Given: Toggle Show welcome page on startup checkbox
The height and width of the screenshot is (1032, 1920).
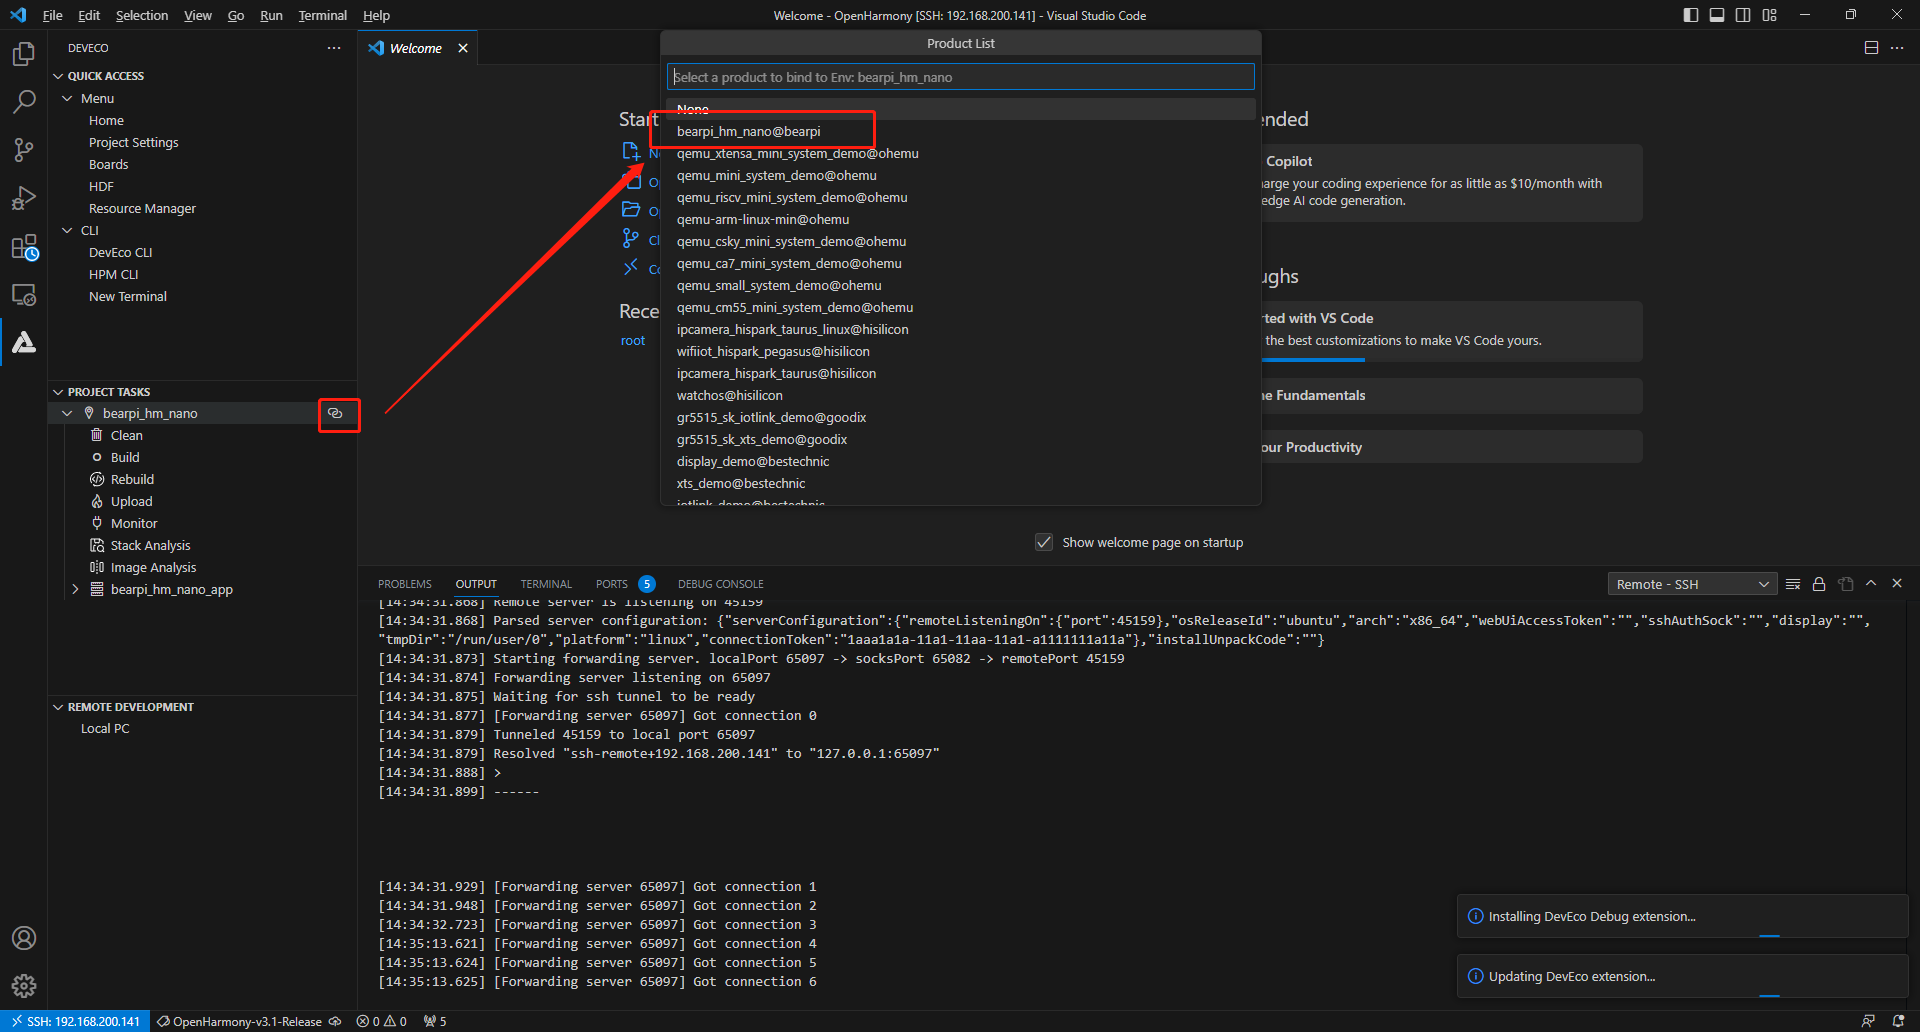Looking at the screenshot, I should click(1044, 542).
